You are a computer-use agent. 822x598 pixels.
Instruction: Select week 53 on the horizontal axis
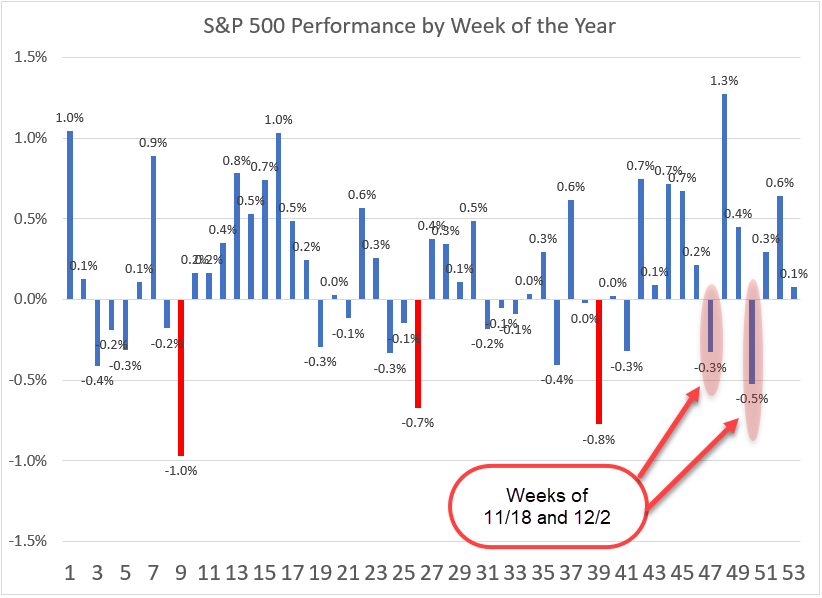(793, 574)
